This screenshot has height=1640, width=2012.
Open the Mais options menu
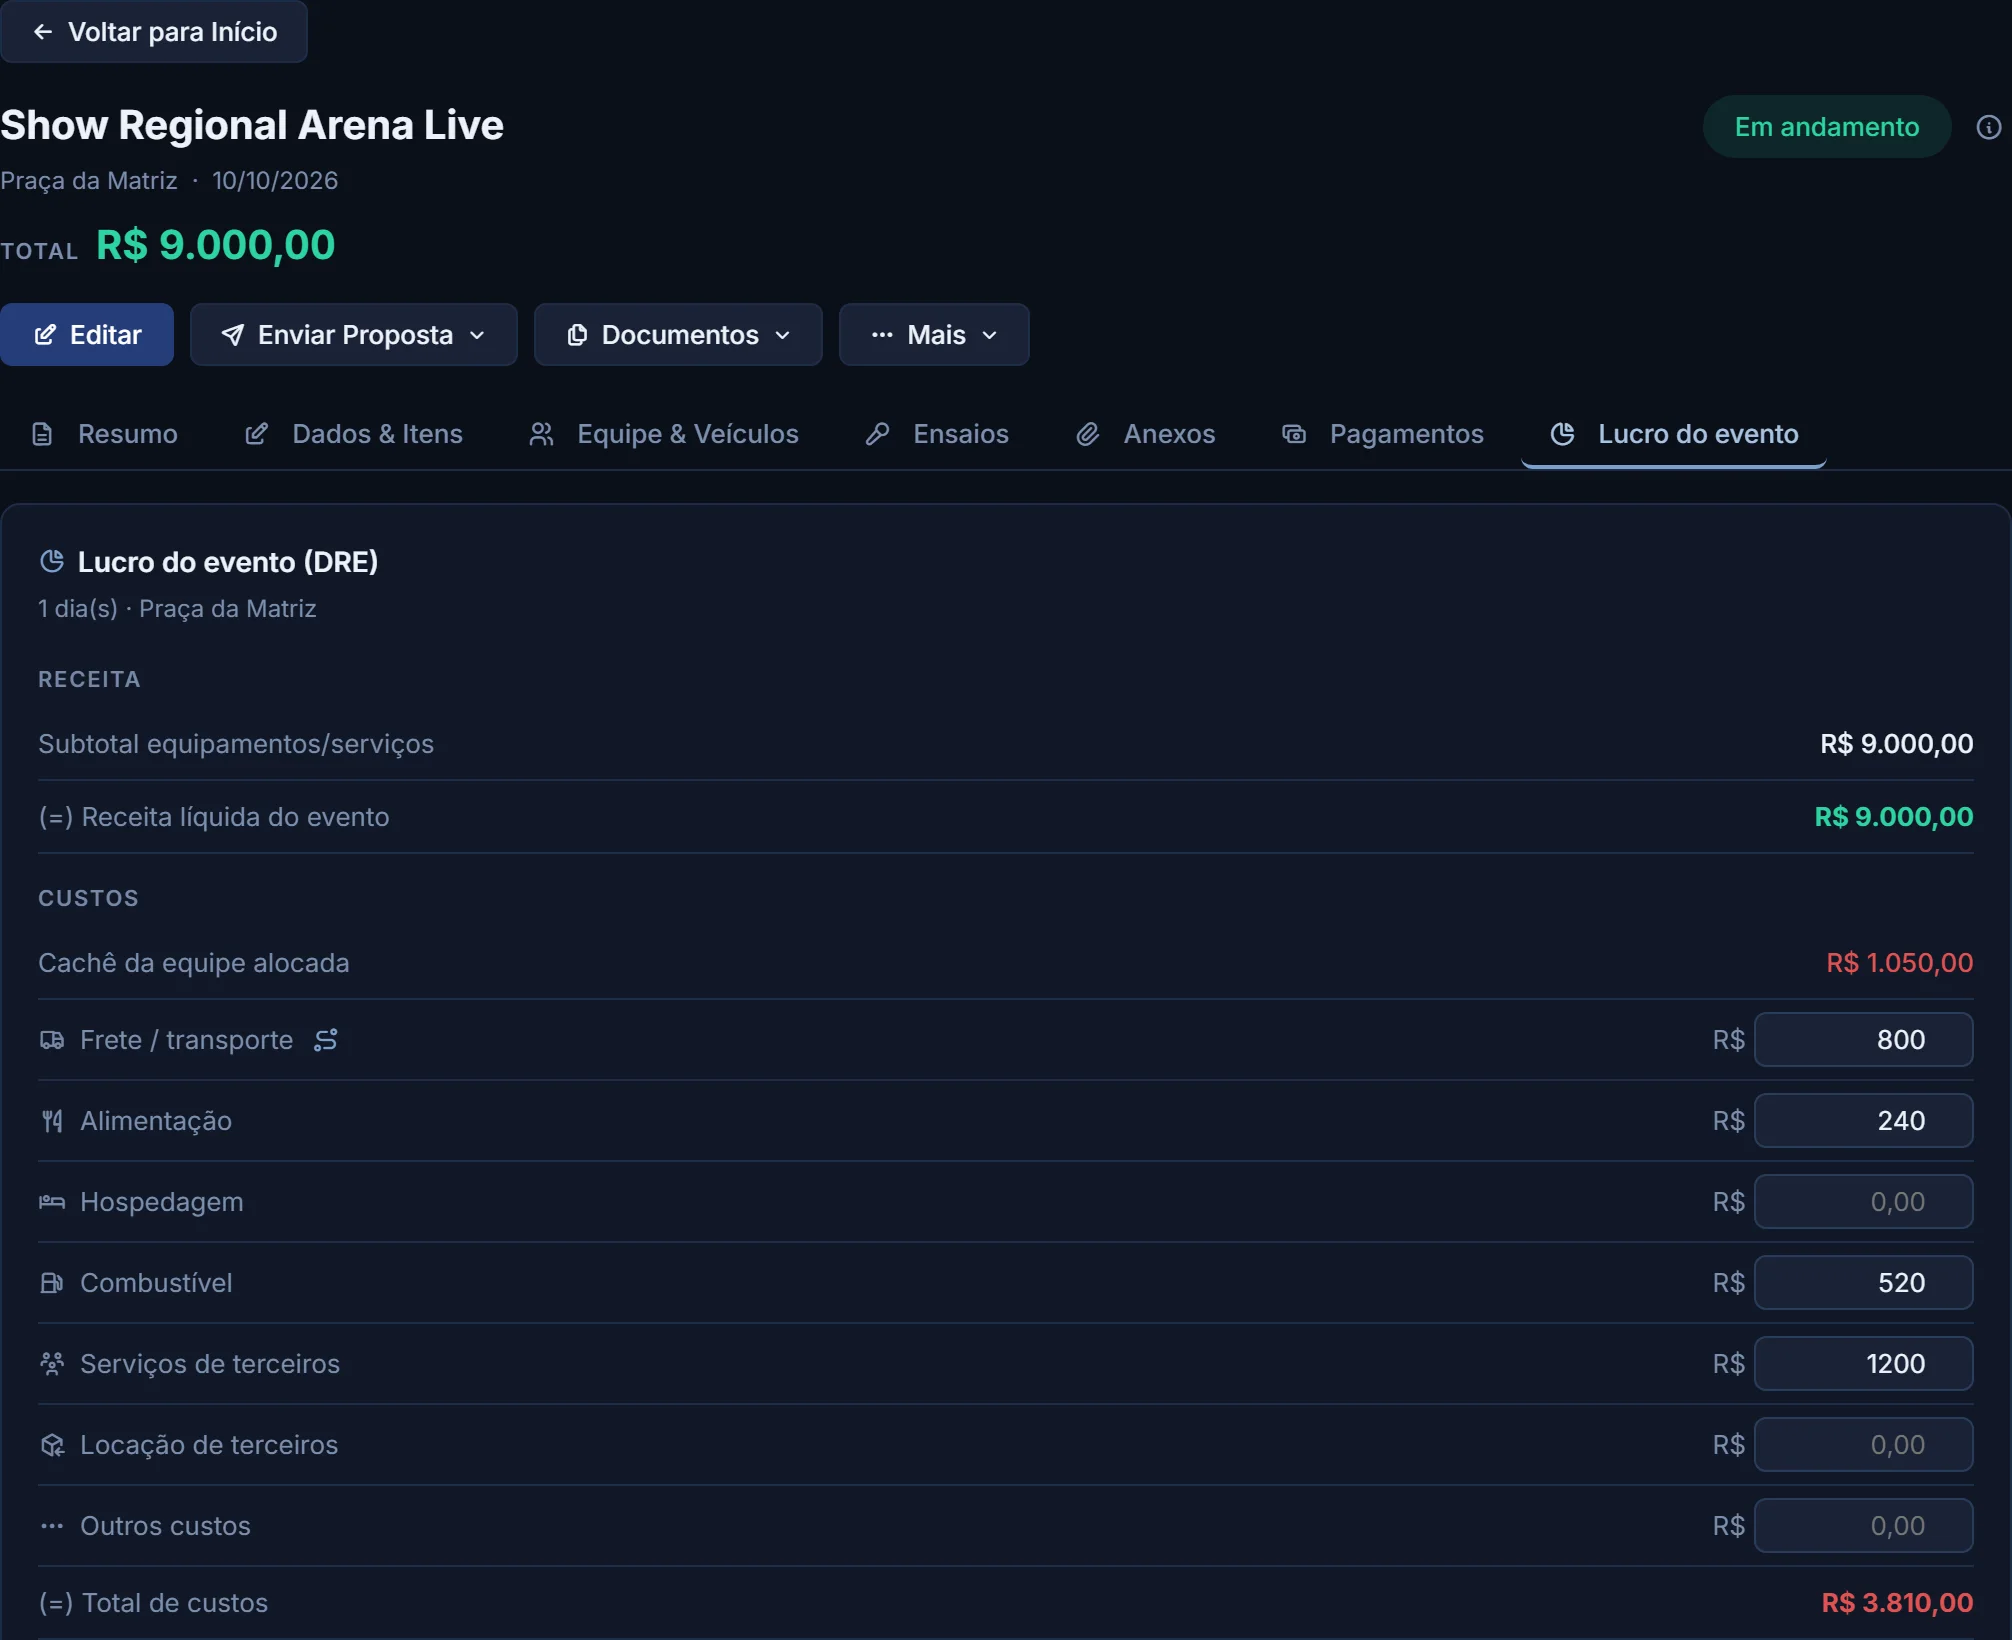[x=934, y=335]
